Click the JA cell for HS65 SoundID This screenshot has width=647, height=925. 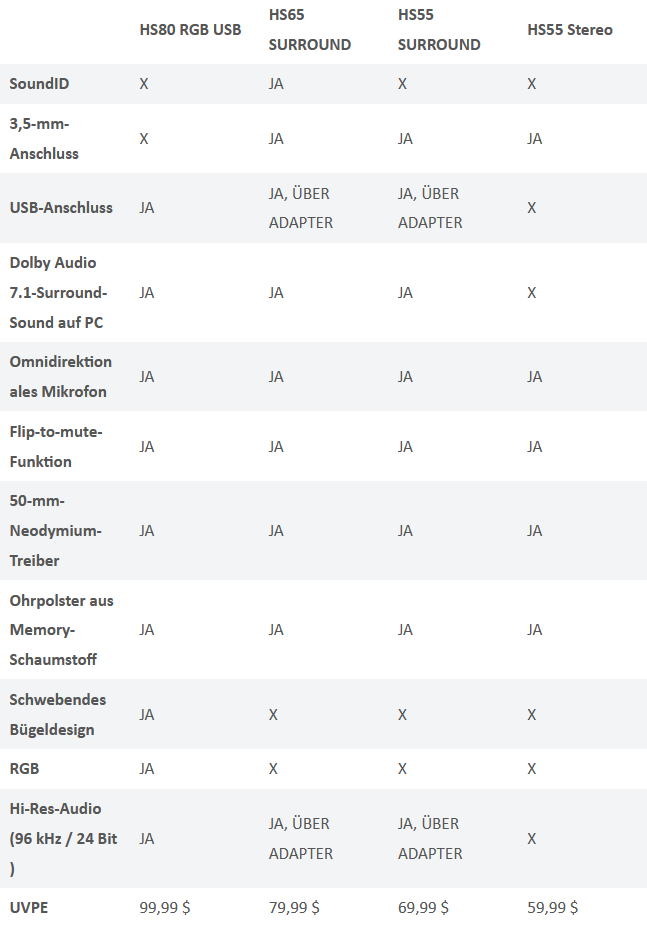click(x=276, y=84)
